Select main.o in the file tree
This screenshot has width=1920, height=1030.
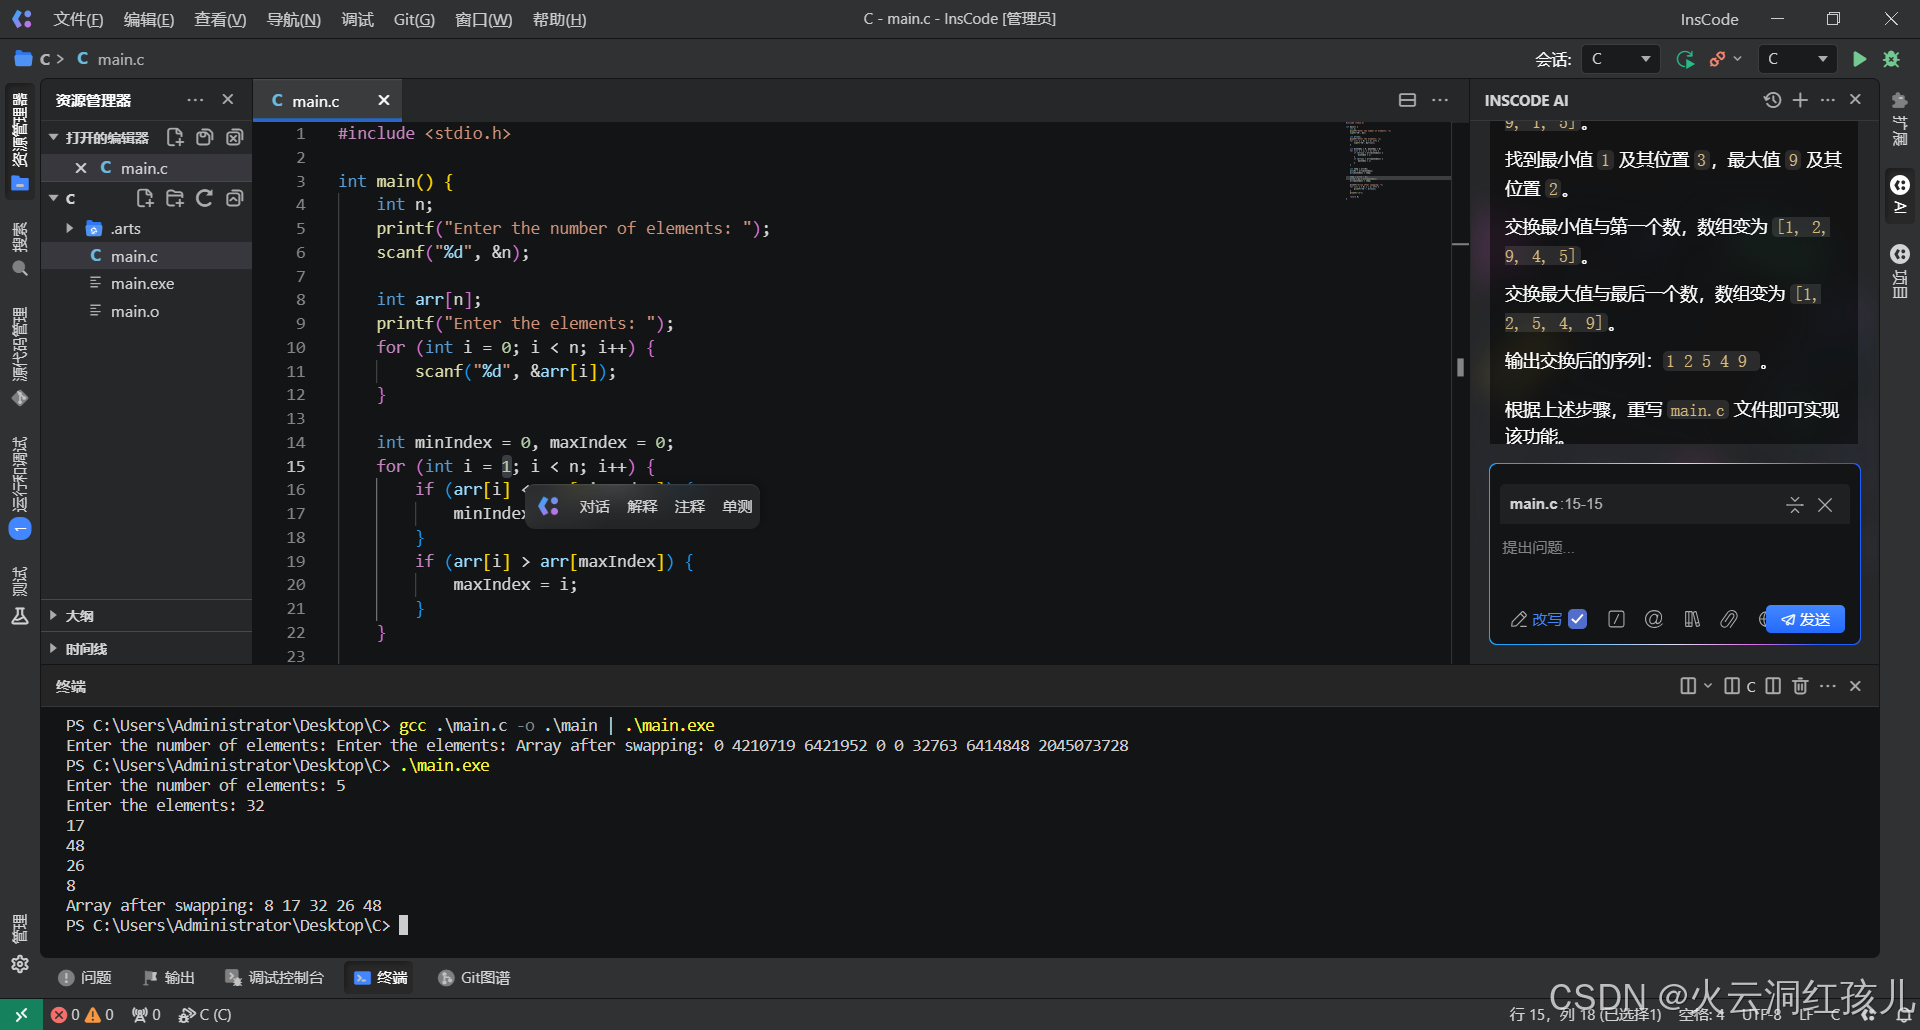(x=146, y=312)
